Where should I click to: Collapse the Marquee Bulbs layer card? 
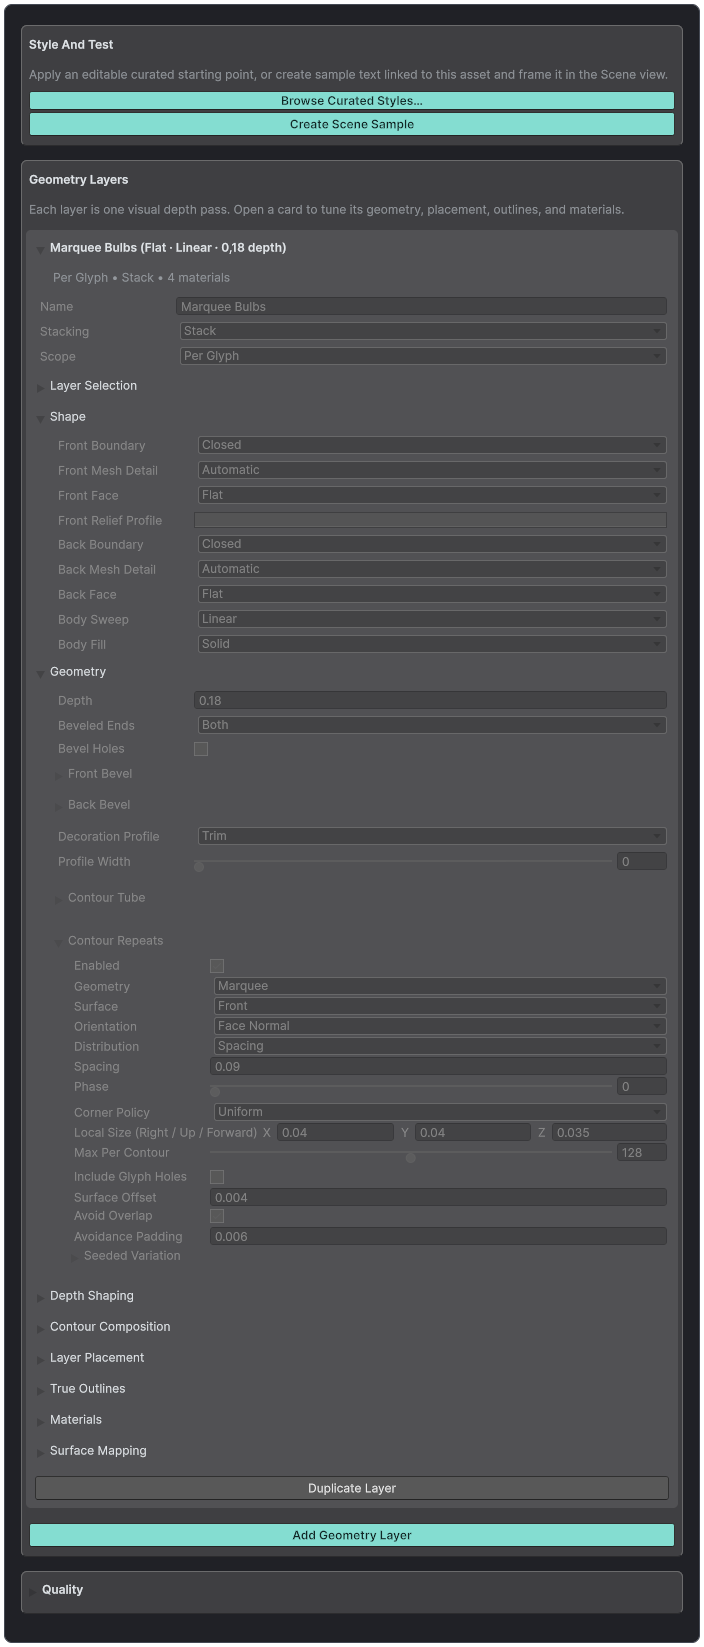(40, 249)
